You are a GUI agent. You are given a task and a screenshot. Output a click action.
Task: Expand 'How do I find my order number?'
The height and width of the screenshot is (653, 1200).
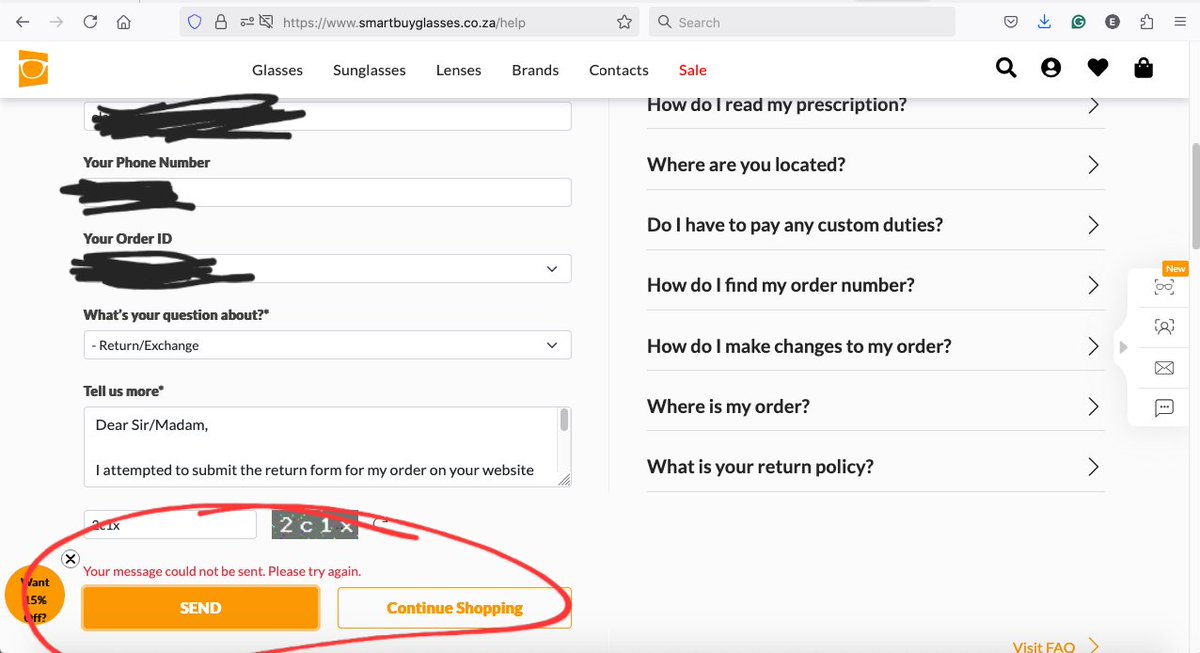(x=876, y=285)
